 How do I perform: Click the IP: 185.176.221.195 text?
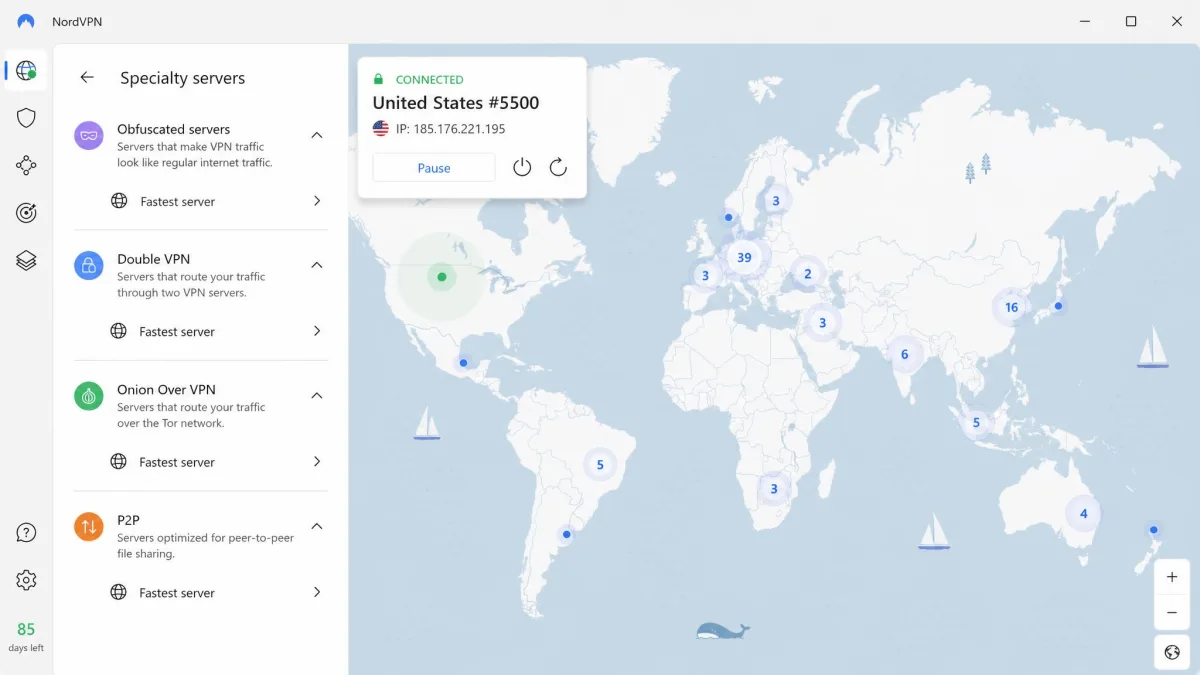[450, 129]
